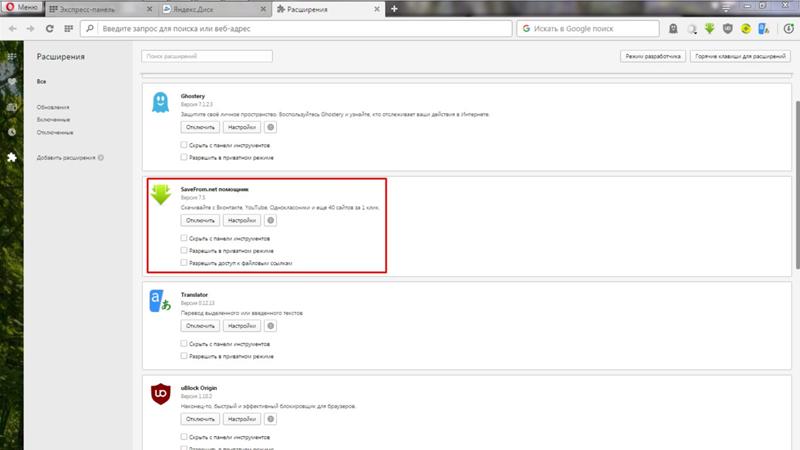Disable uBlock Origin with its Отключить button

200,419
